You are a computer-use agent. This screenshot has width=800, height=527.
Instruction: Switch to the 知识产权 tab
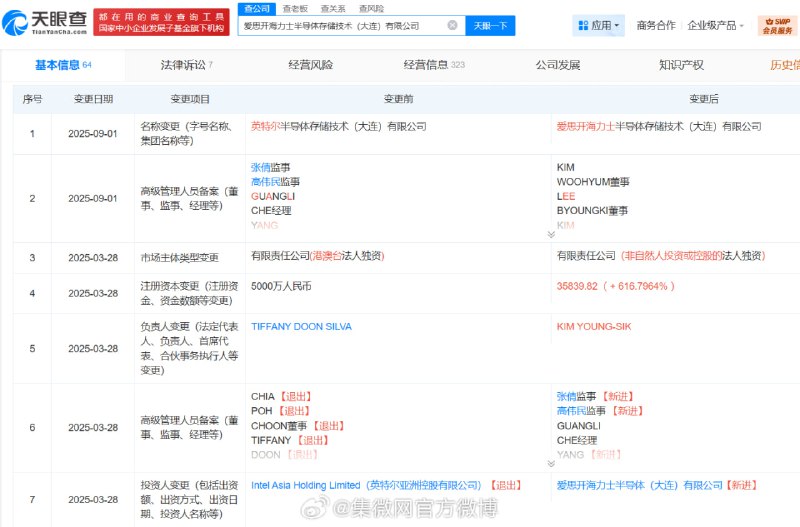681,65
